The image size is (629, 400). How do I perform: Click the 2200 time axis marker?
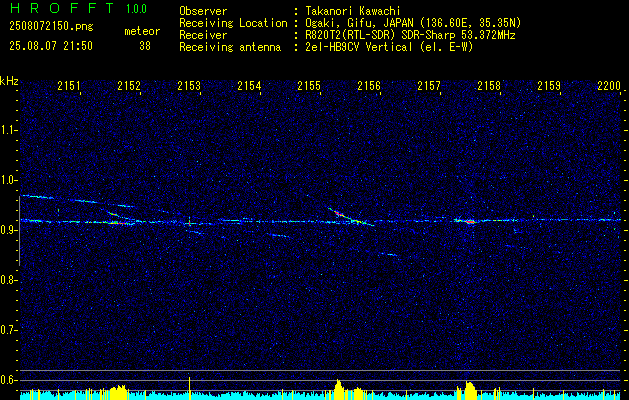609,85
